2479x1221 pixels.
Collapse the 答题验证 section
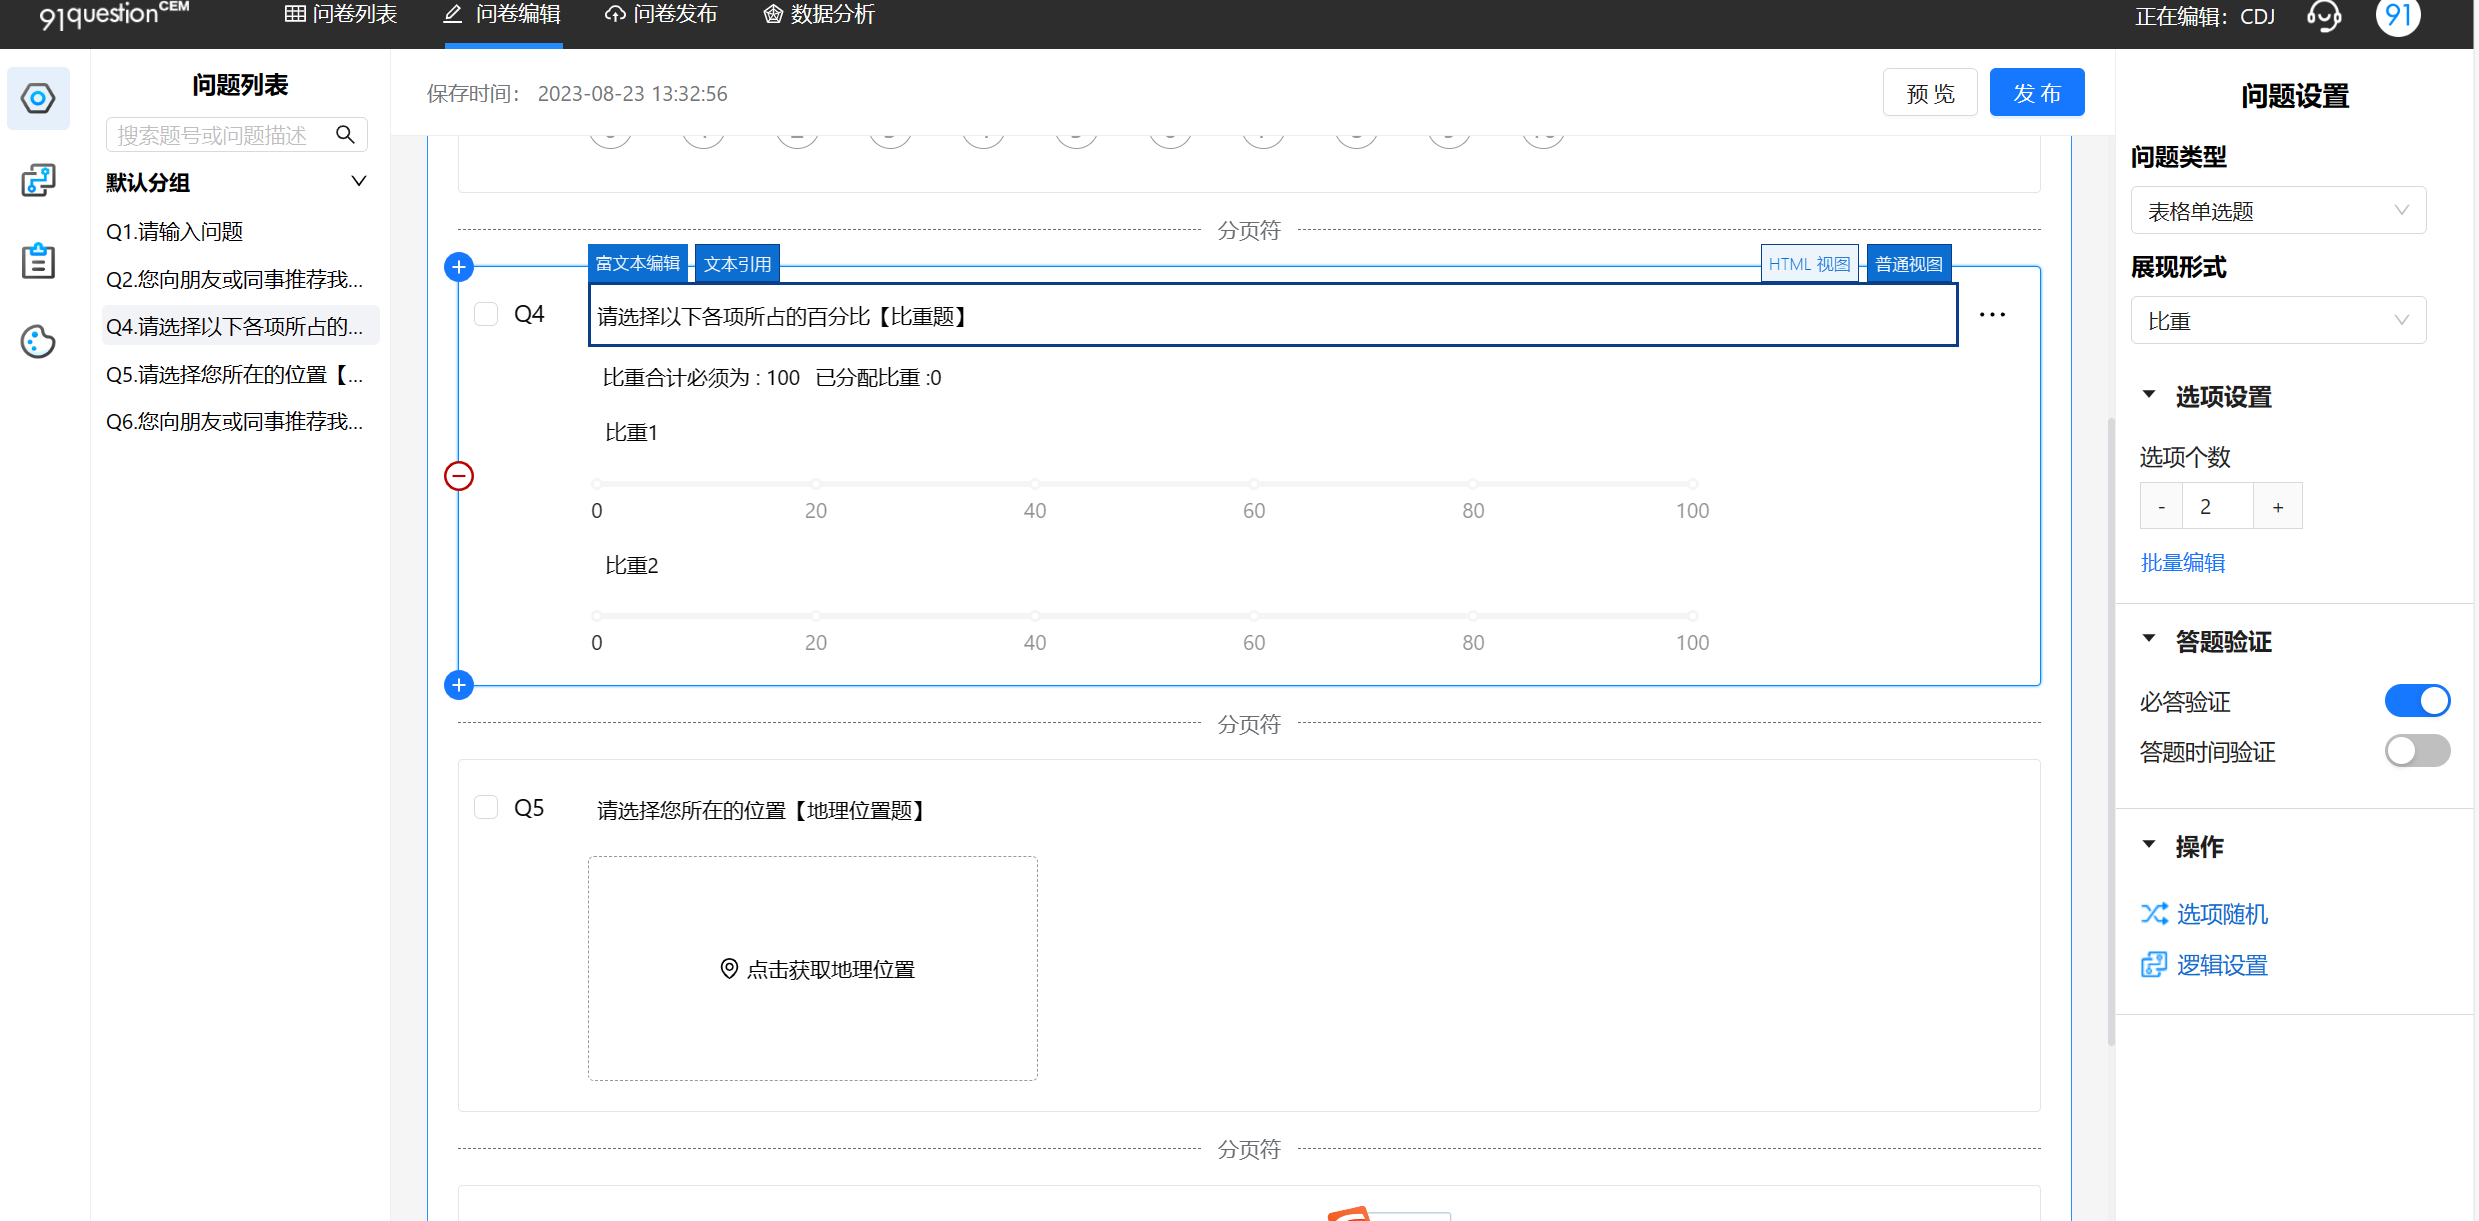coord(2149,640)
